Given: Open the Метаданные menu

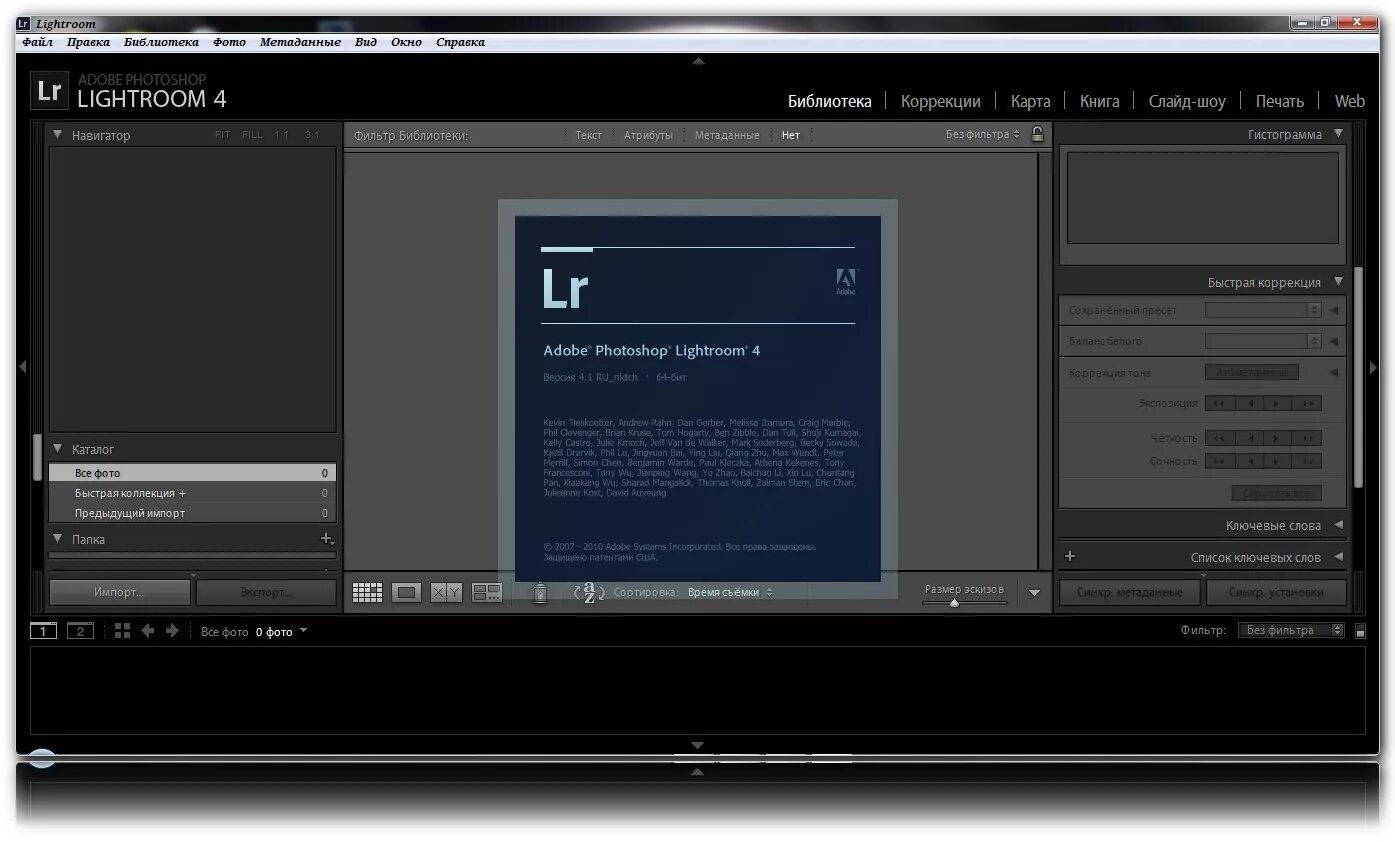Looking at the screenshot, I should (x=300, y=42).
